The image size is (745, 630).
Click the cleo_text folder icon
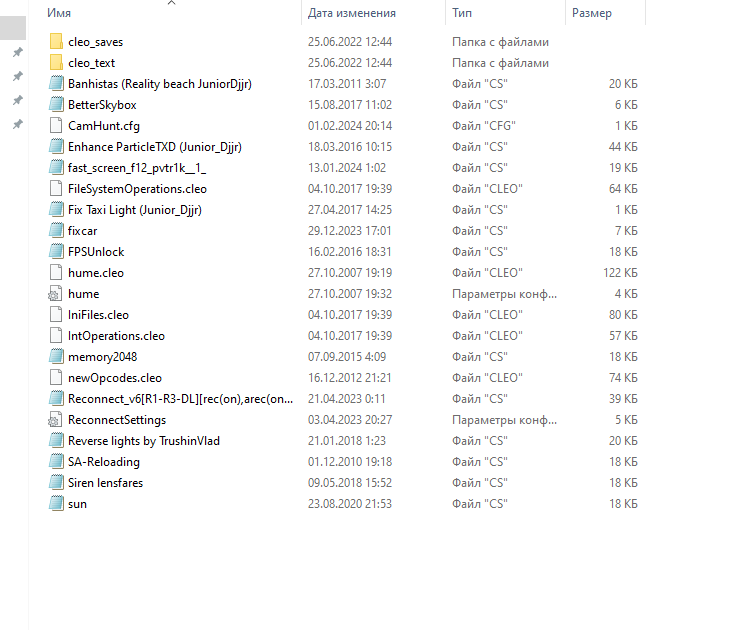[x=56, y=63]
